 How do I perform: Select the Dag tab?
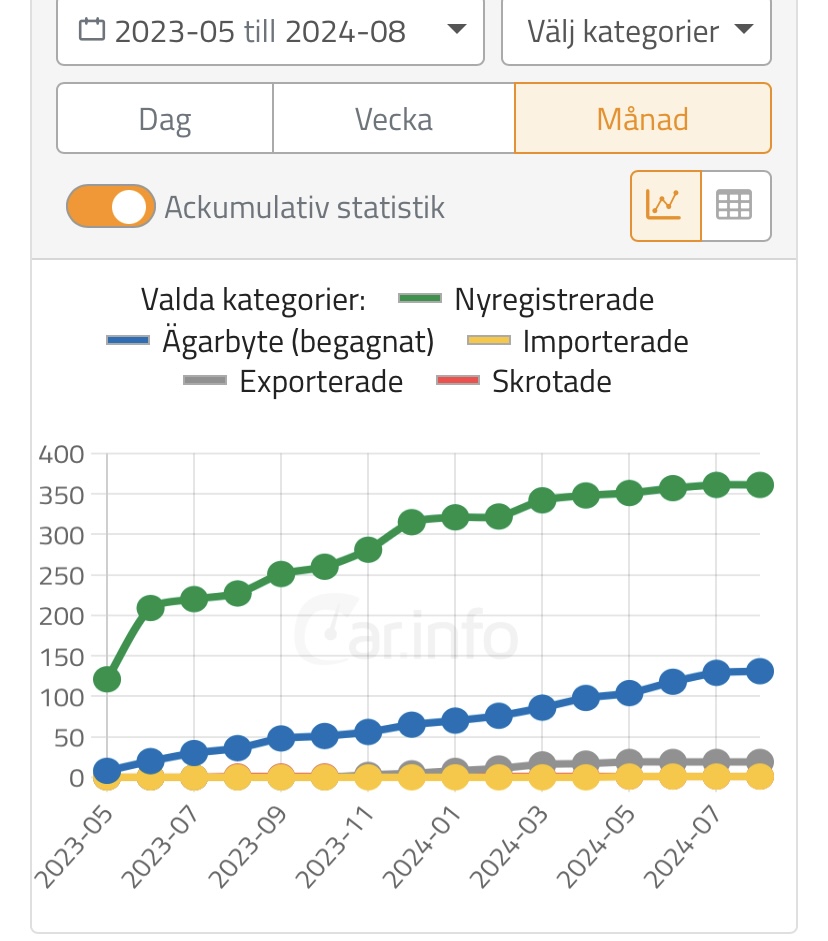coord(165,119)
